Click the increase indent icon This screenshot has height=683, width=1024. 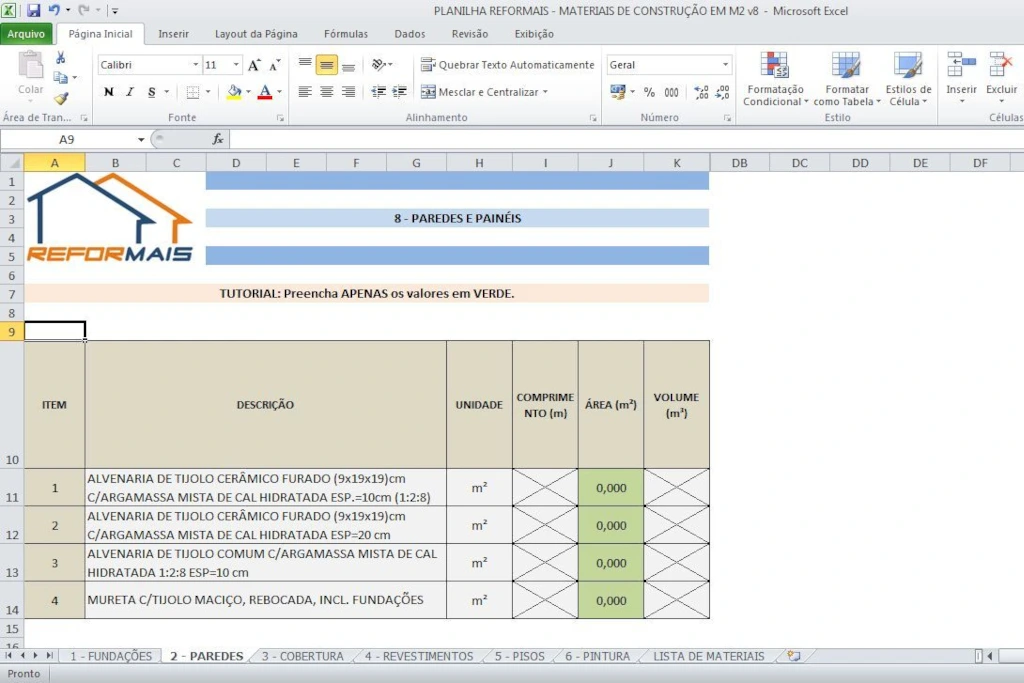(400, 92)
